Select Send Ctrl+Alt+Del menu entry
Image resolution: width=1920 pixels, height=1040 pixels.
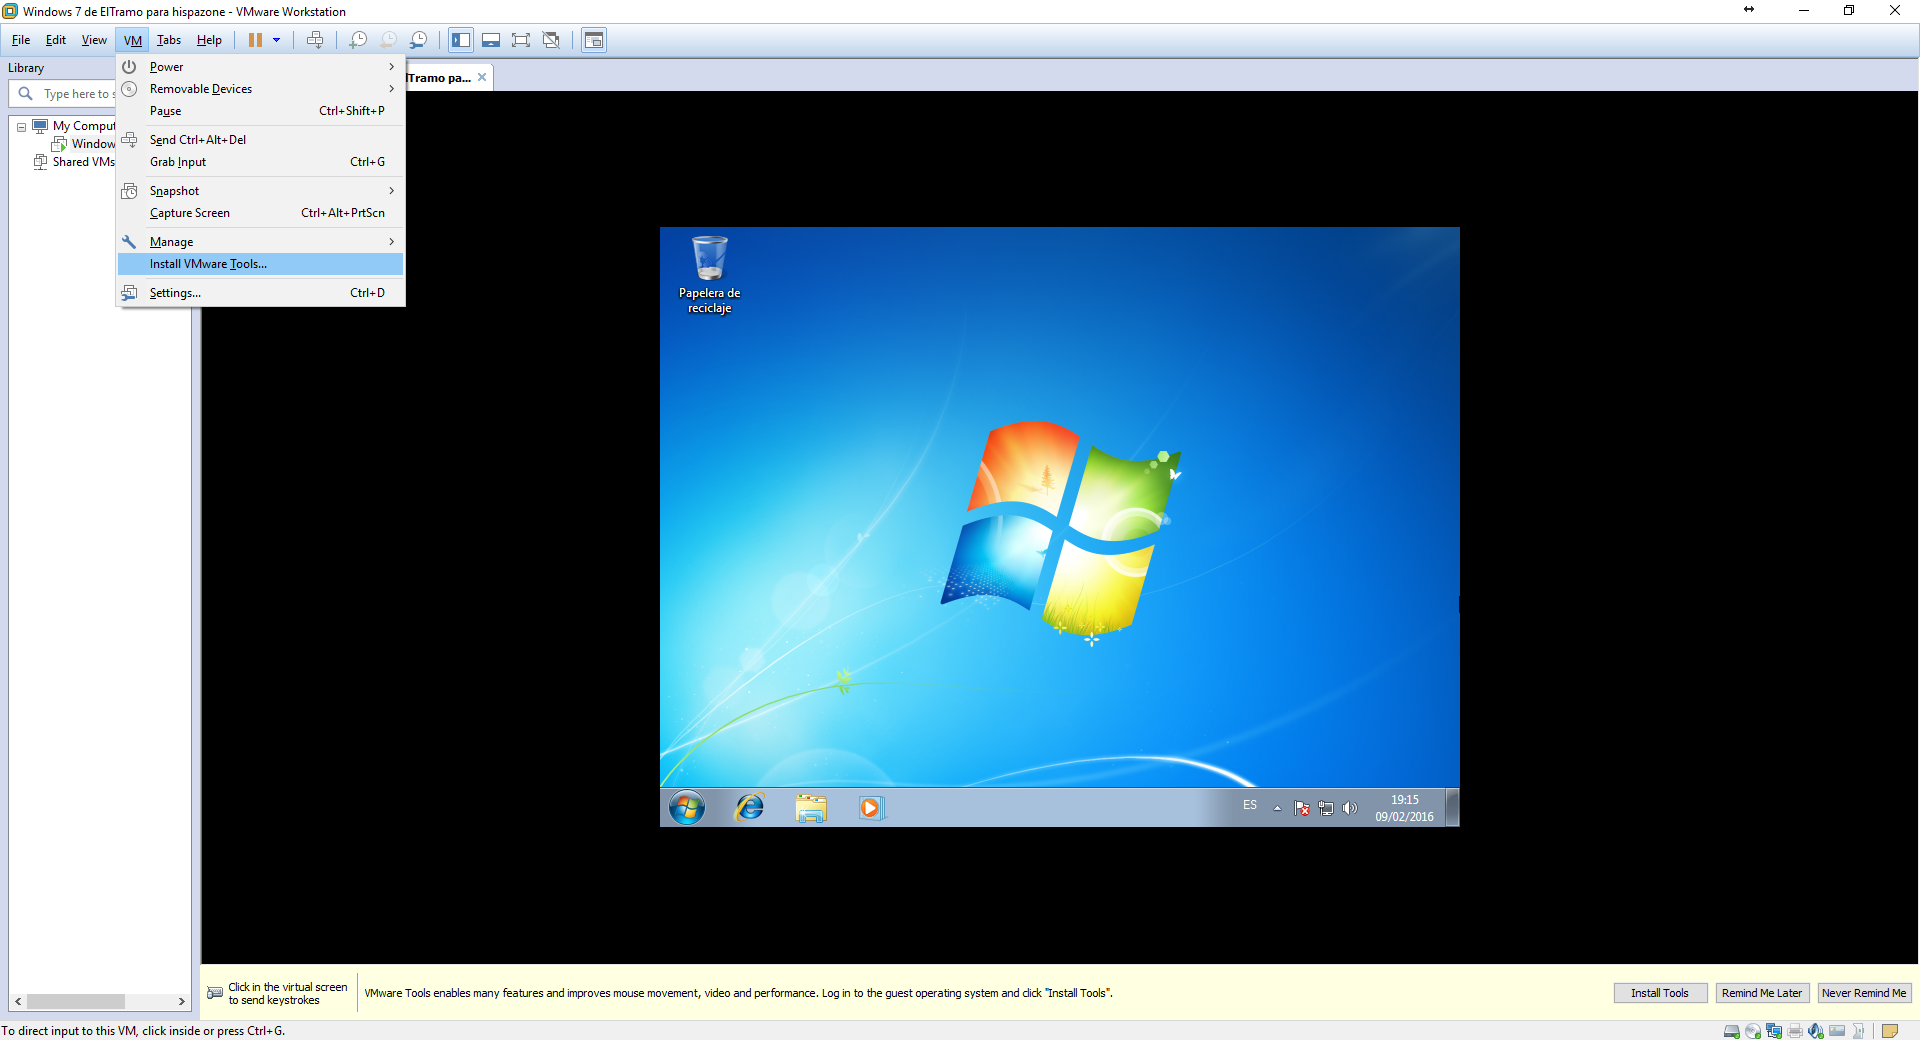click(260, 140)
